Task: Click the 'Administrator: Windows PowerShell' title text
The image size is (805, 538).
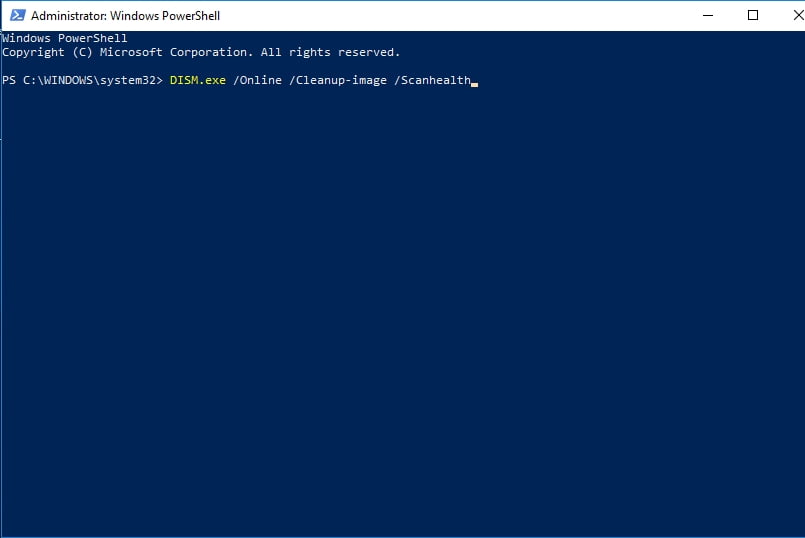Action: click(125, 16)
